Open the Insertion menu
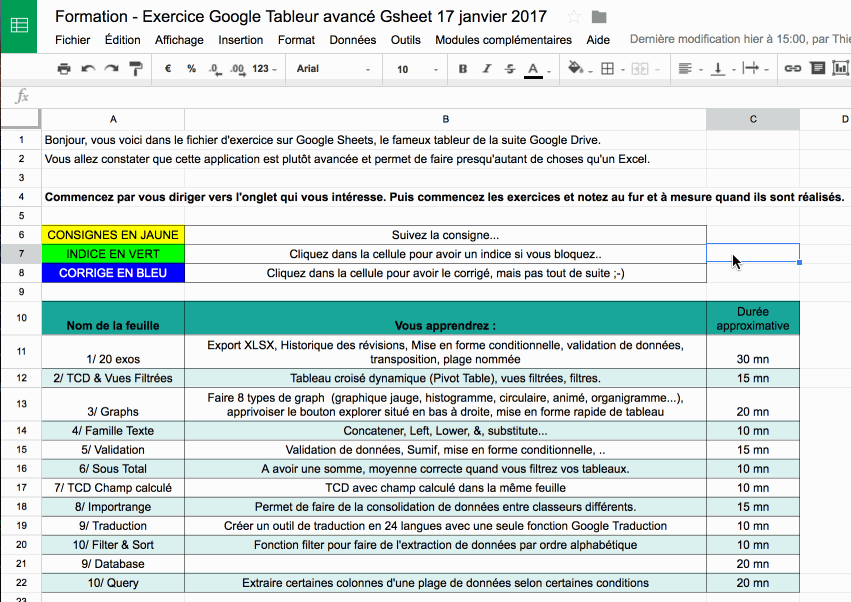Screen dimensions: 851x602 tap(240, 40)
